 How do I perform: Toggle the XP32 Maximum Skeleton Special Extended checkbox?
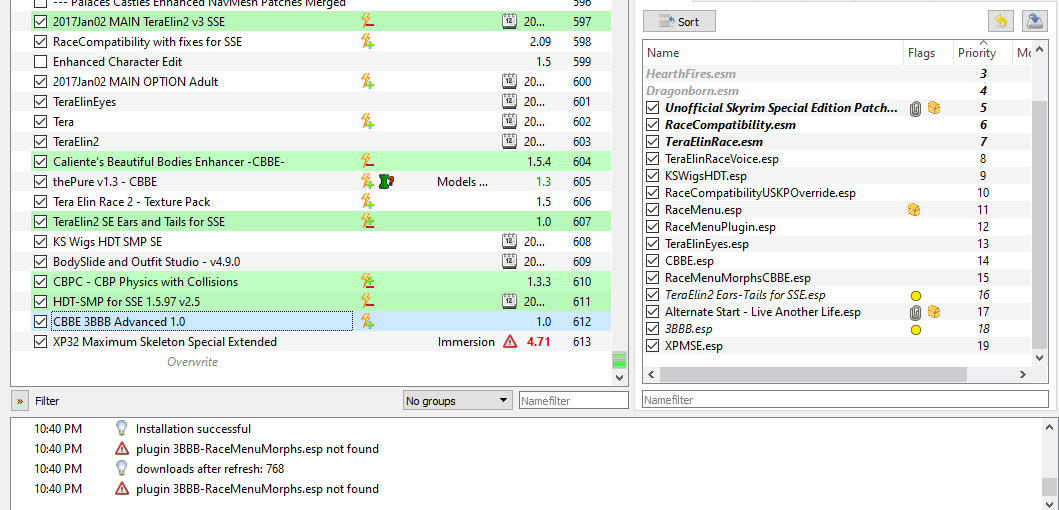(x=40, y=342)
